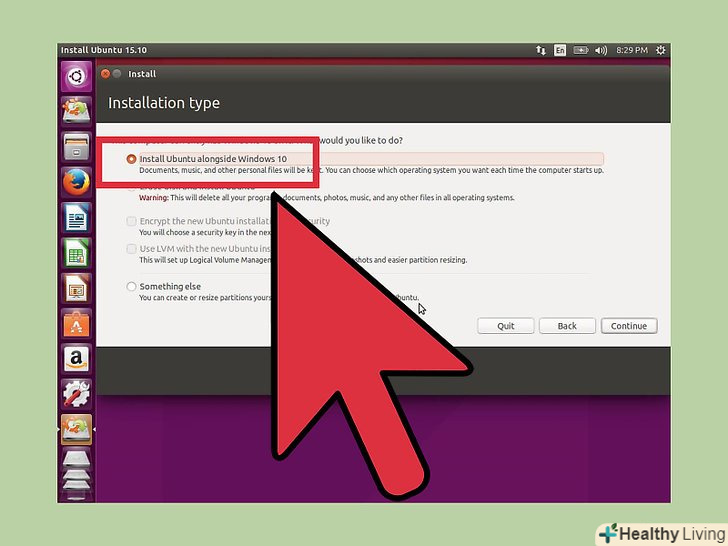Viewport: 728px width, 546px height.
Task: Click the Installation type heading
Action: 164,103
